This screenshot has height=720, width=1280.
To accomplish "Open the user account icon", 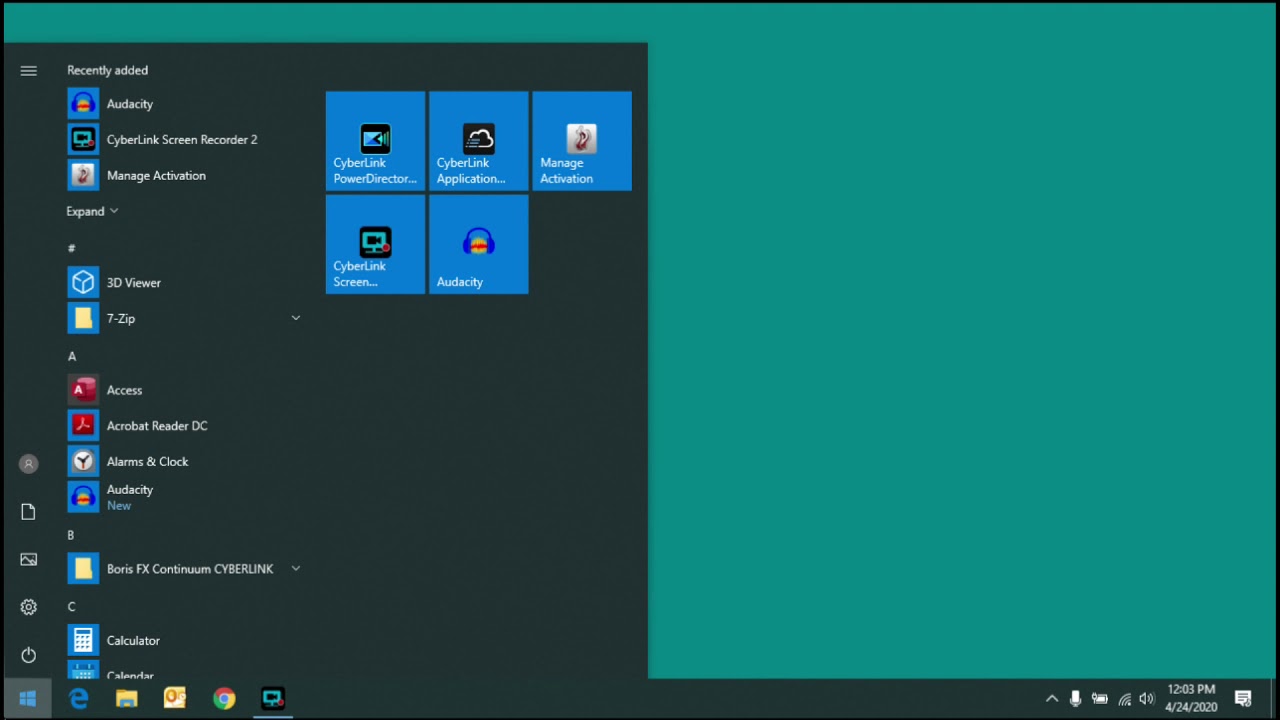I will 28,464.
